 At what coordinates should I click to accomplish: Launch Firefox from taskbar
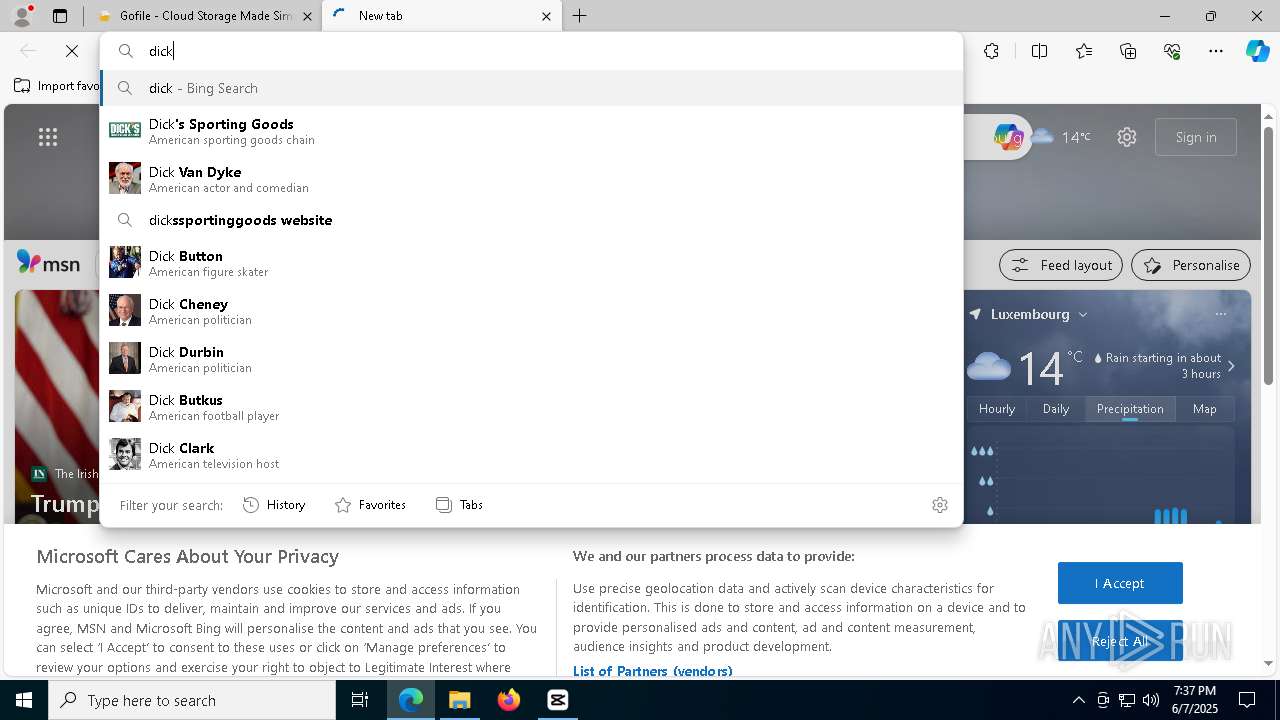pyautogui.click(x=508, y=700)
